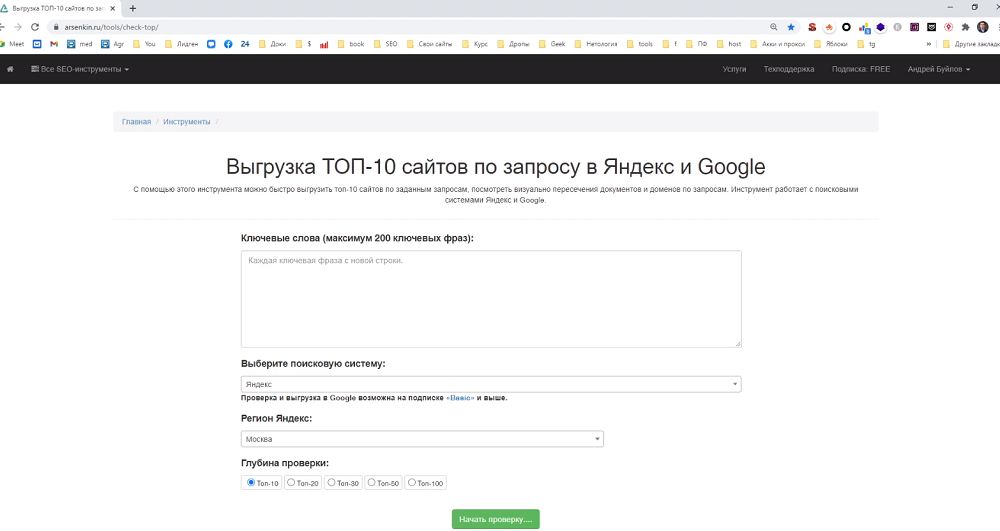Click the home icon in the site navbar
Viewport: 1000px width, 531px height.
(10, 69)
